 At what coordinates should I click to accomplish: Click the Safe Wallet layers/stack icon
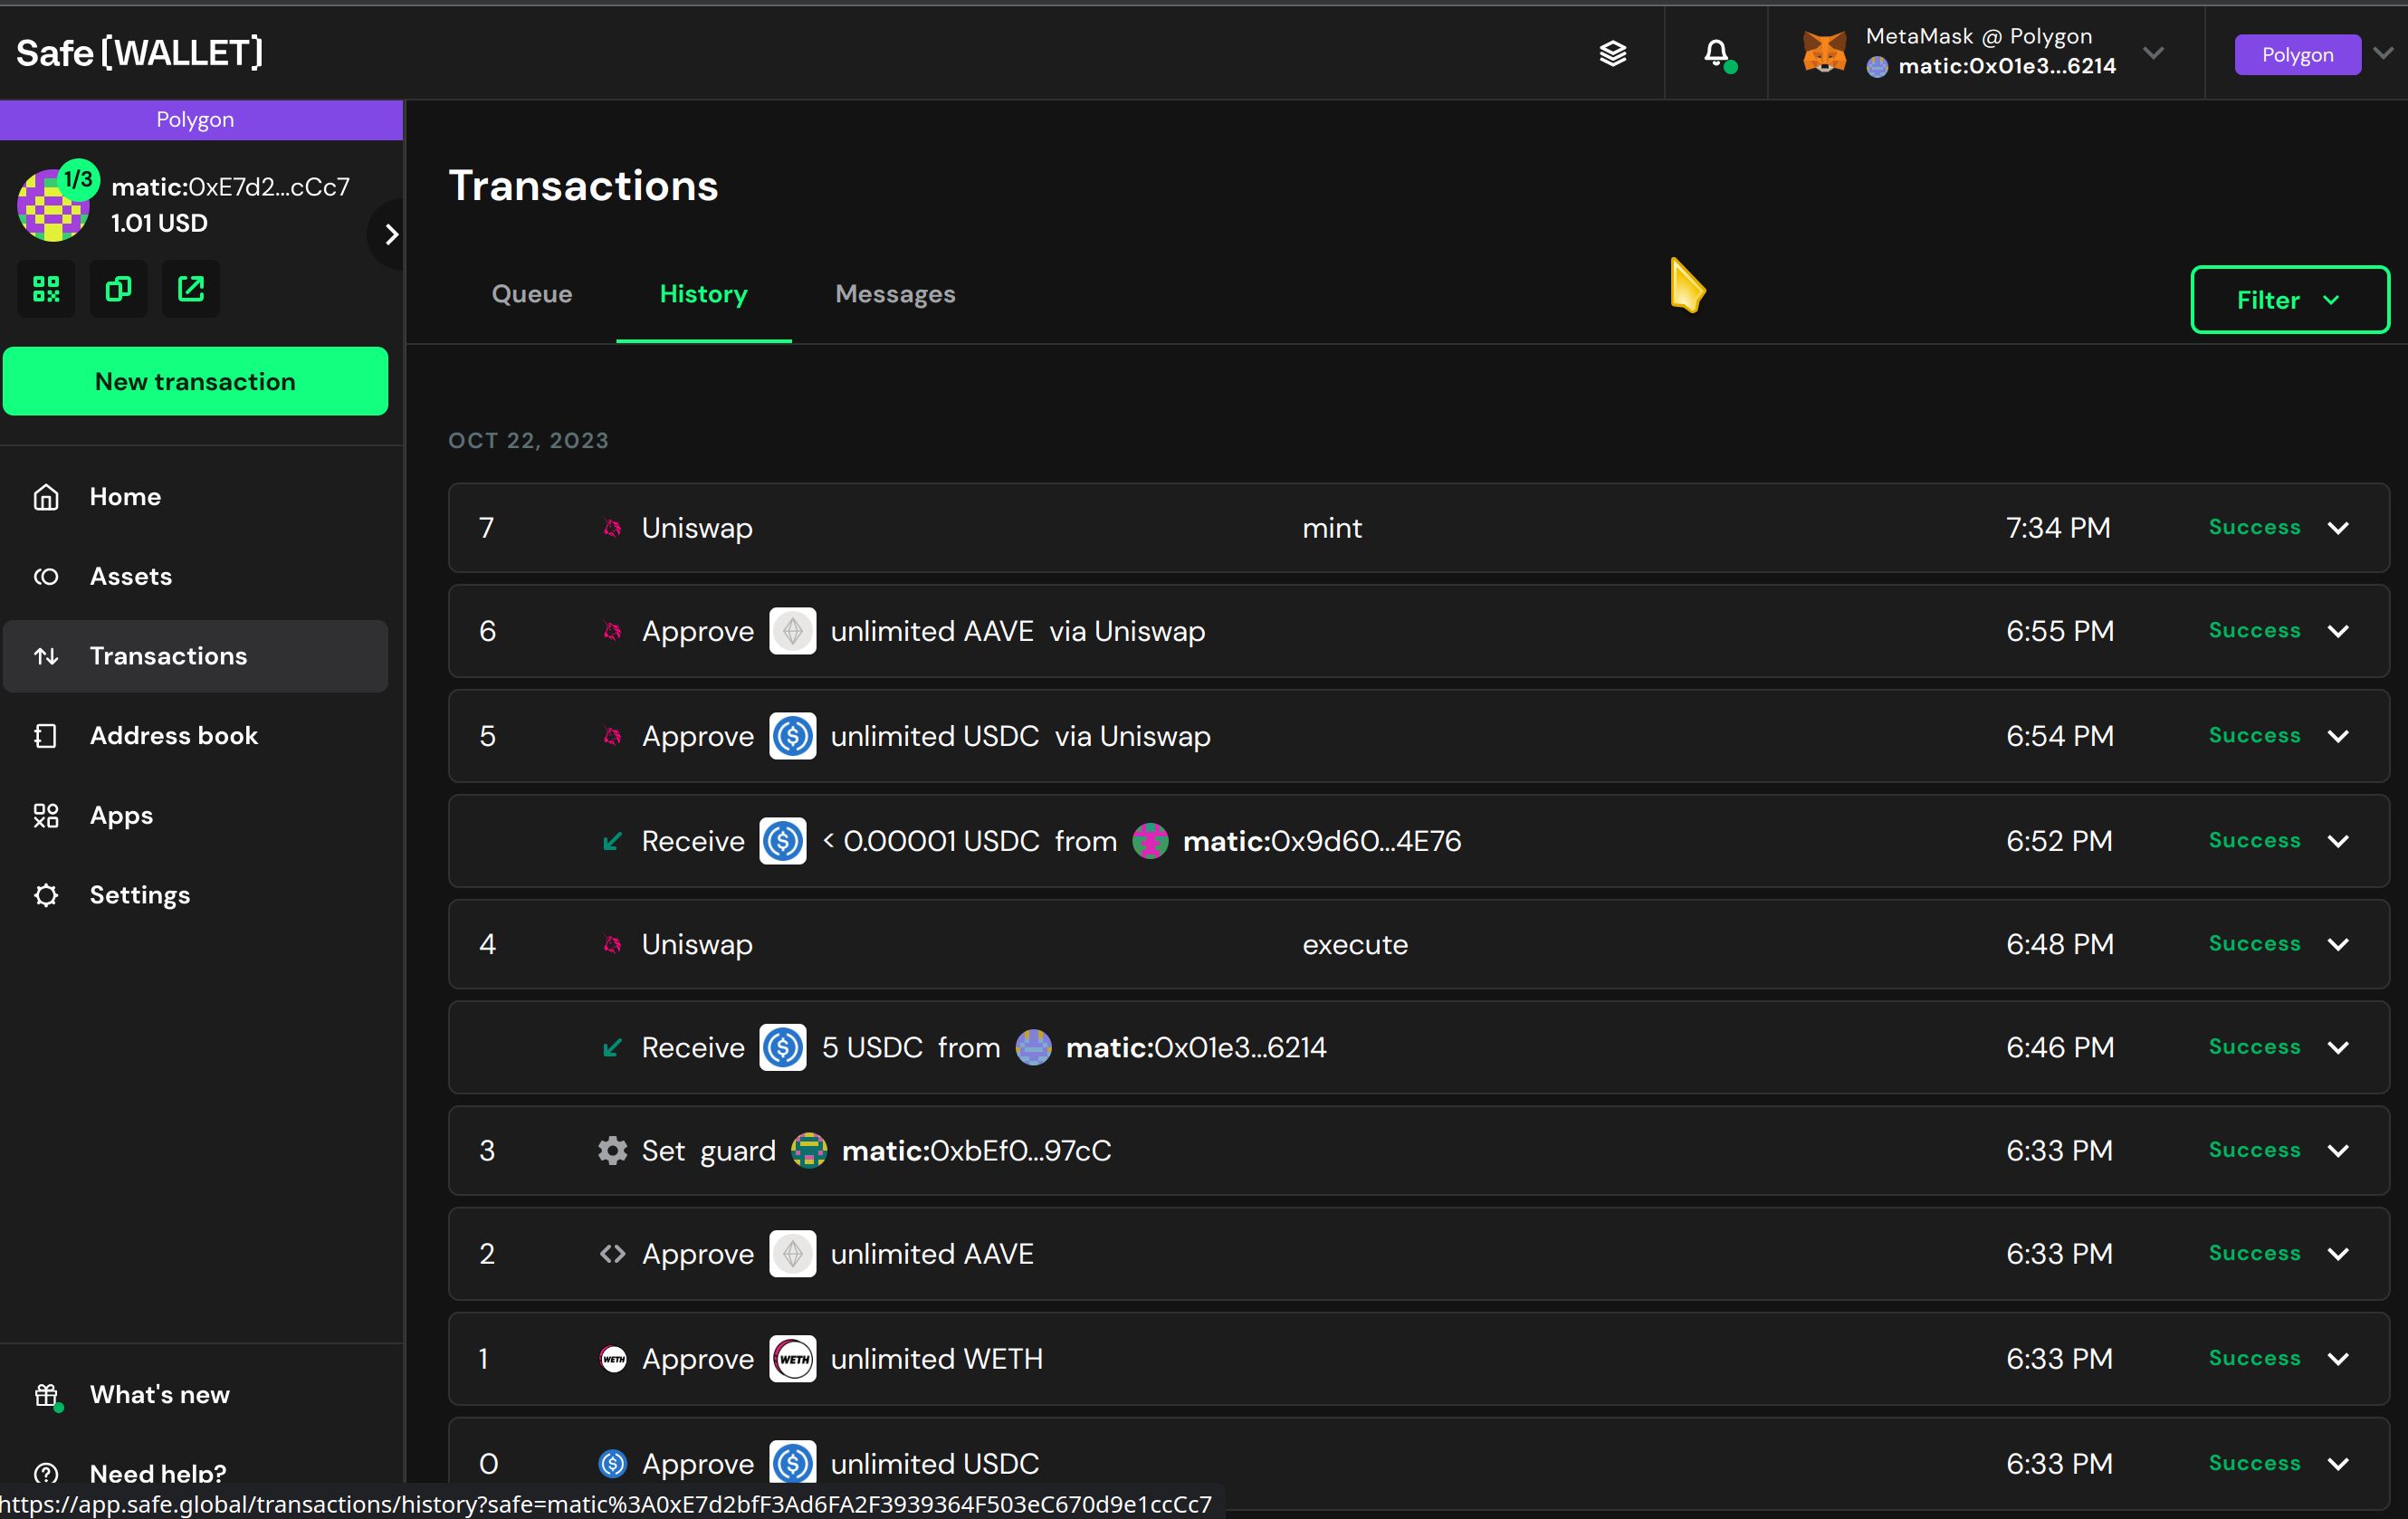pyautogui.click(x=1611, y=51)
